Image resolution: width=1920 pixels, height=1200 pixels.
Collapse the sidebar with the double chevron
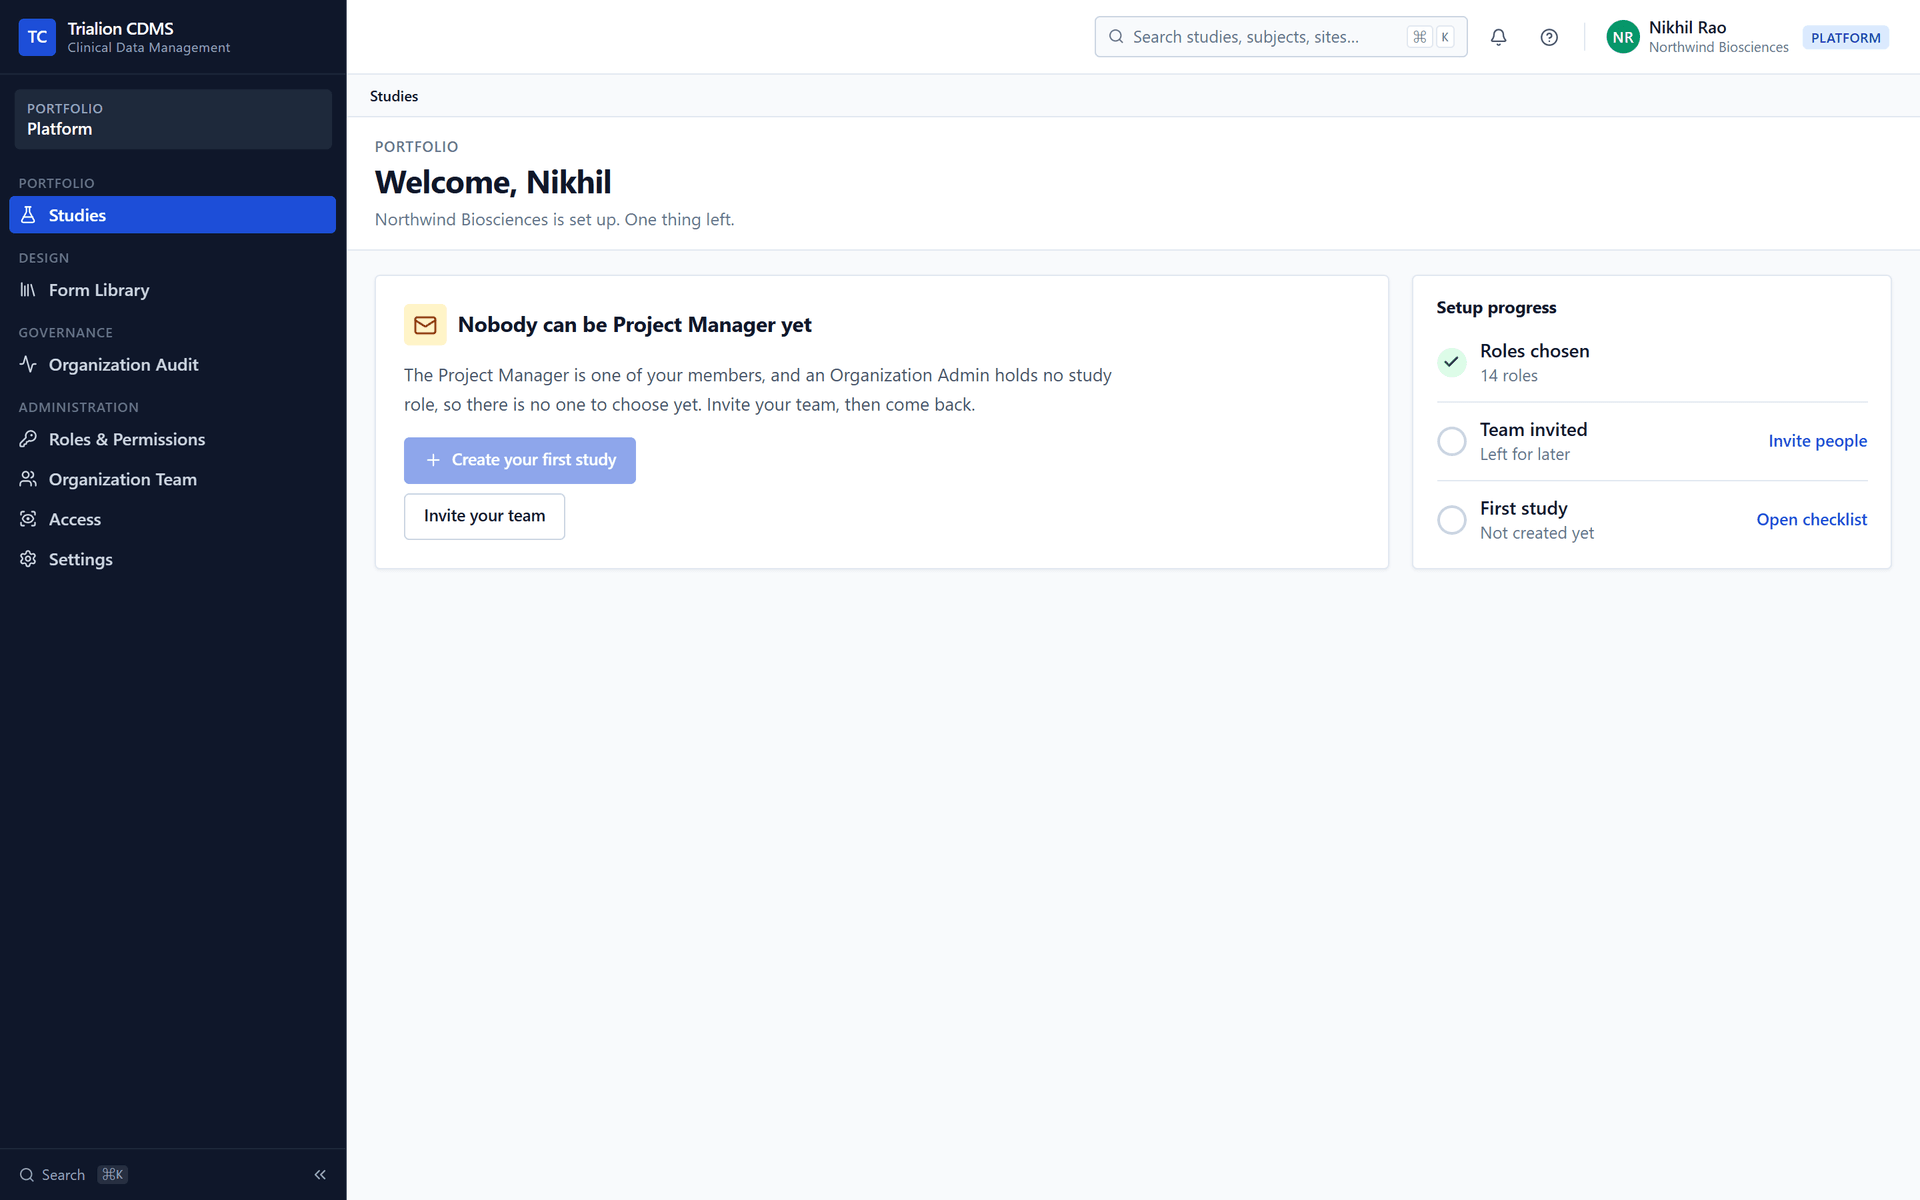pyautogui.click(x=320, y=1175)
